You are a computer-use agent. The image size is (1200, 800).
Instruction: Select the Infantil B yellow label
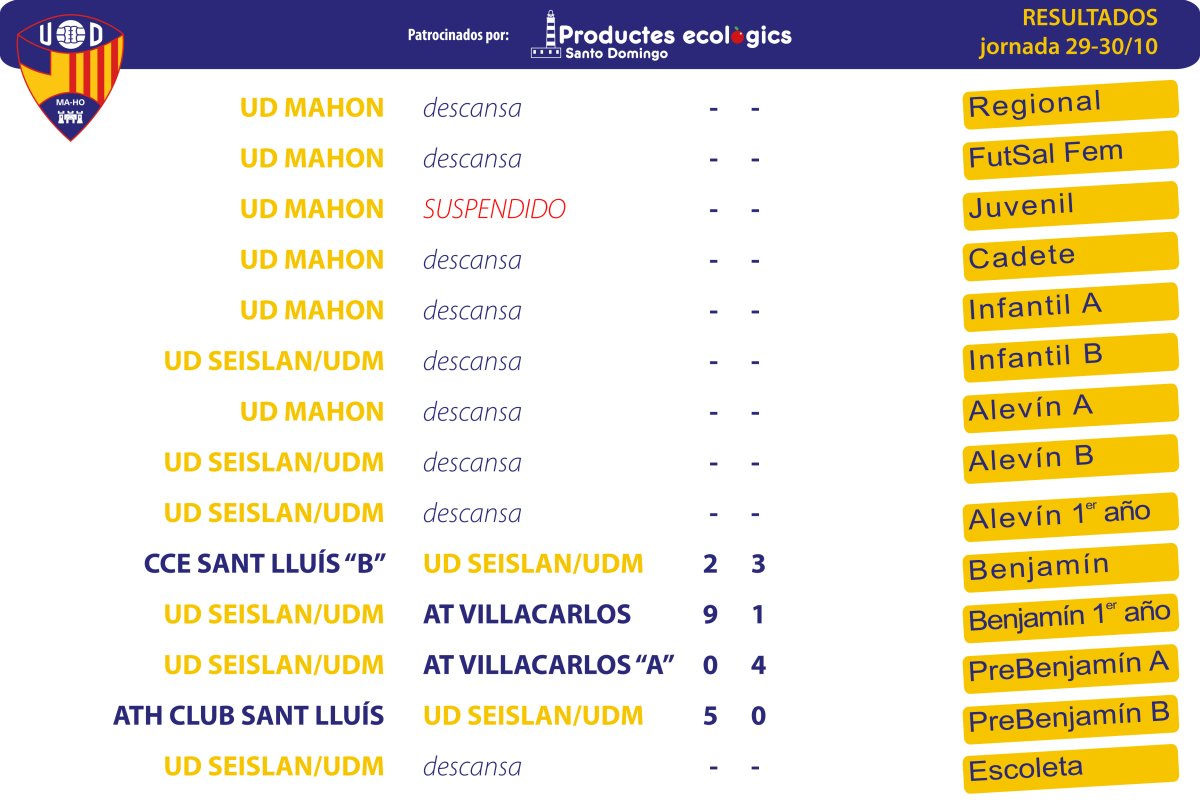point(1071,358)
